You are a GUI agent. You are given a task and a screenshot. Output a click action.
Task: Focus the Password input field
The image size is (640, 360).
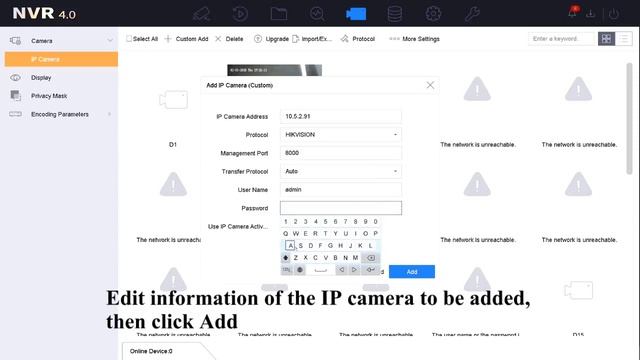point(341,208)
